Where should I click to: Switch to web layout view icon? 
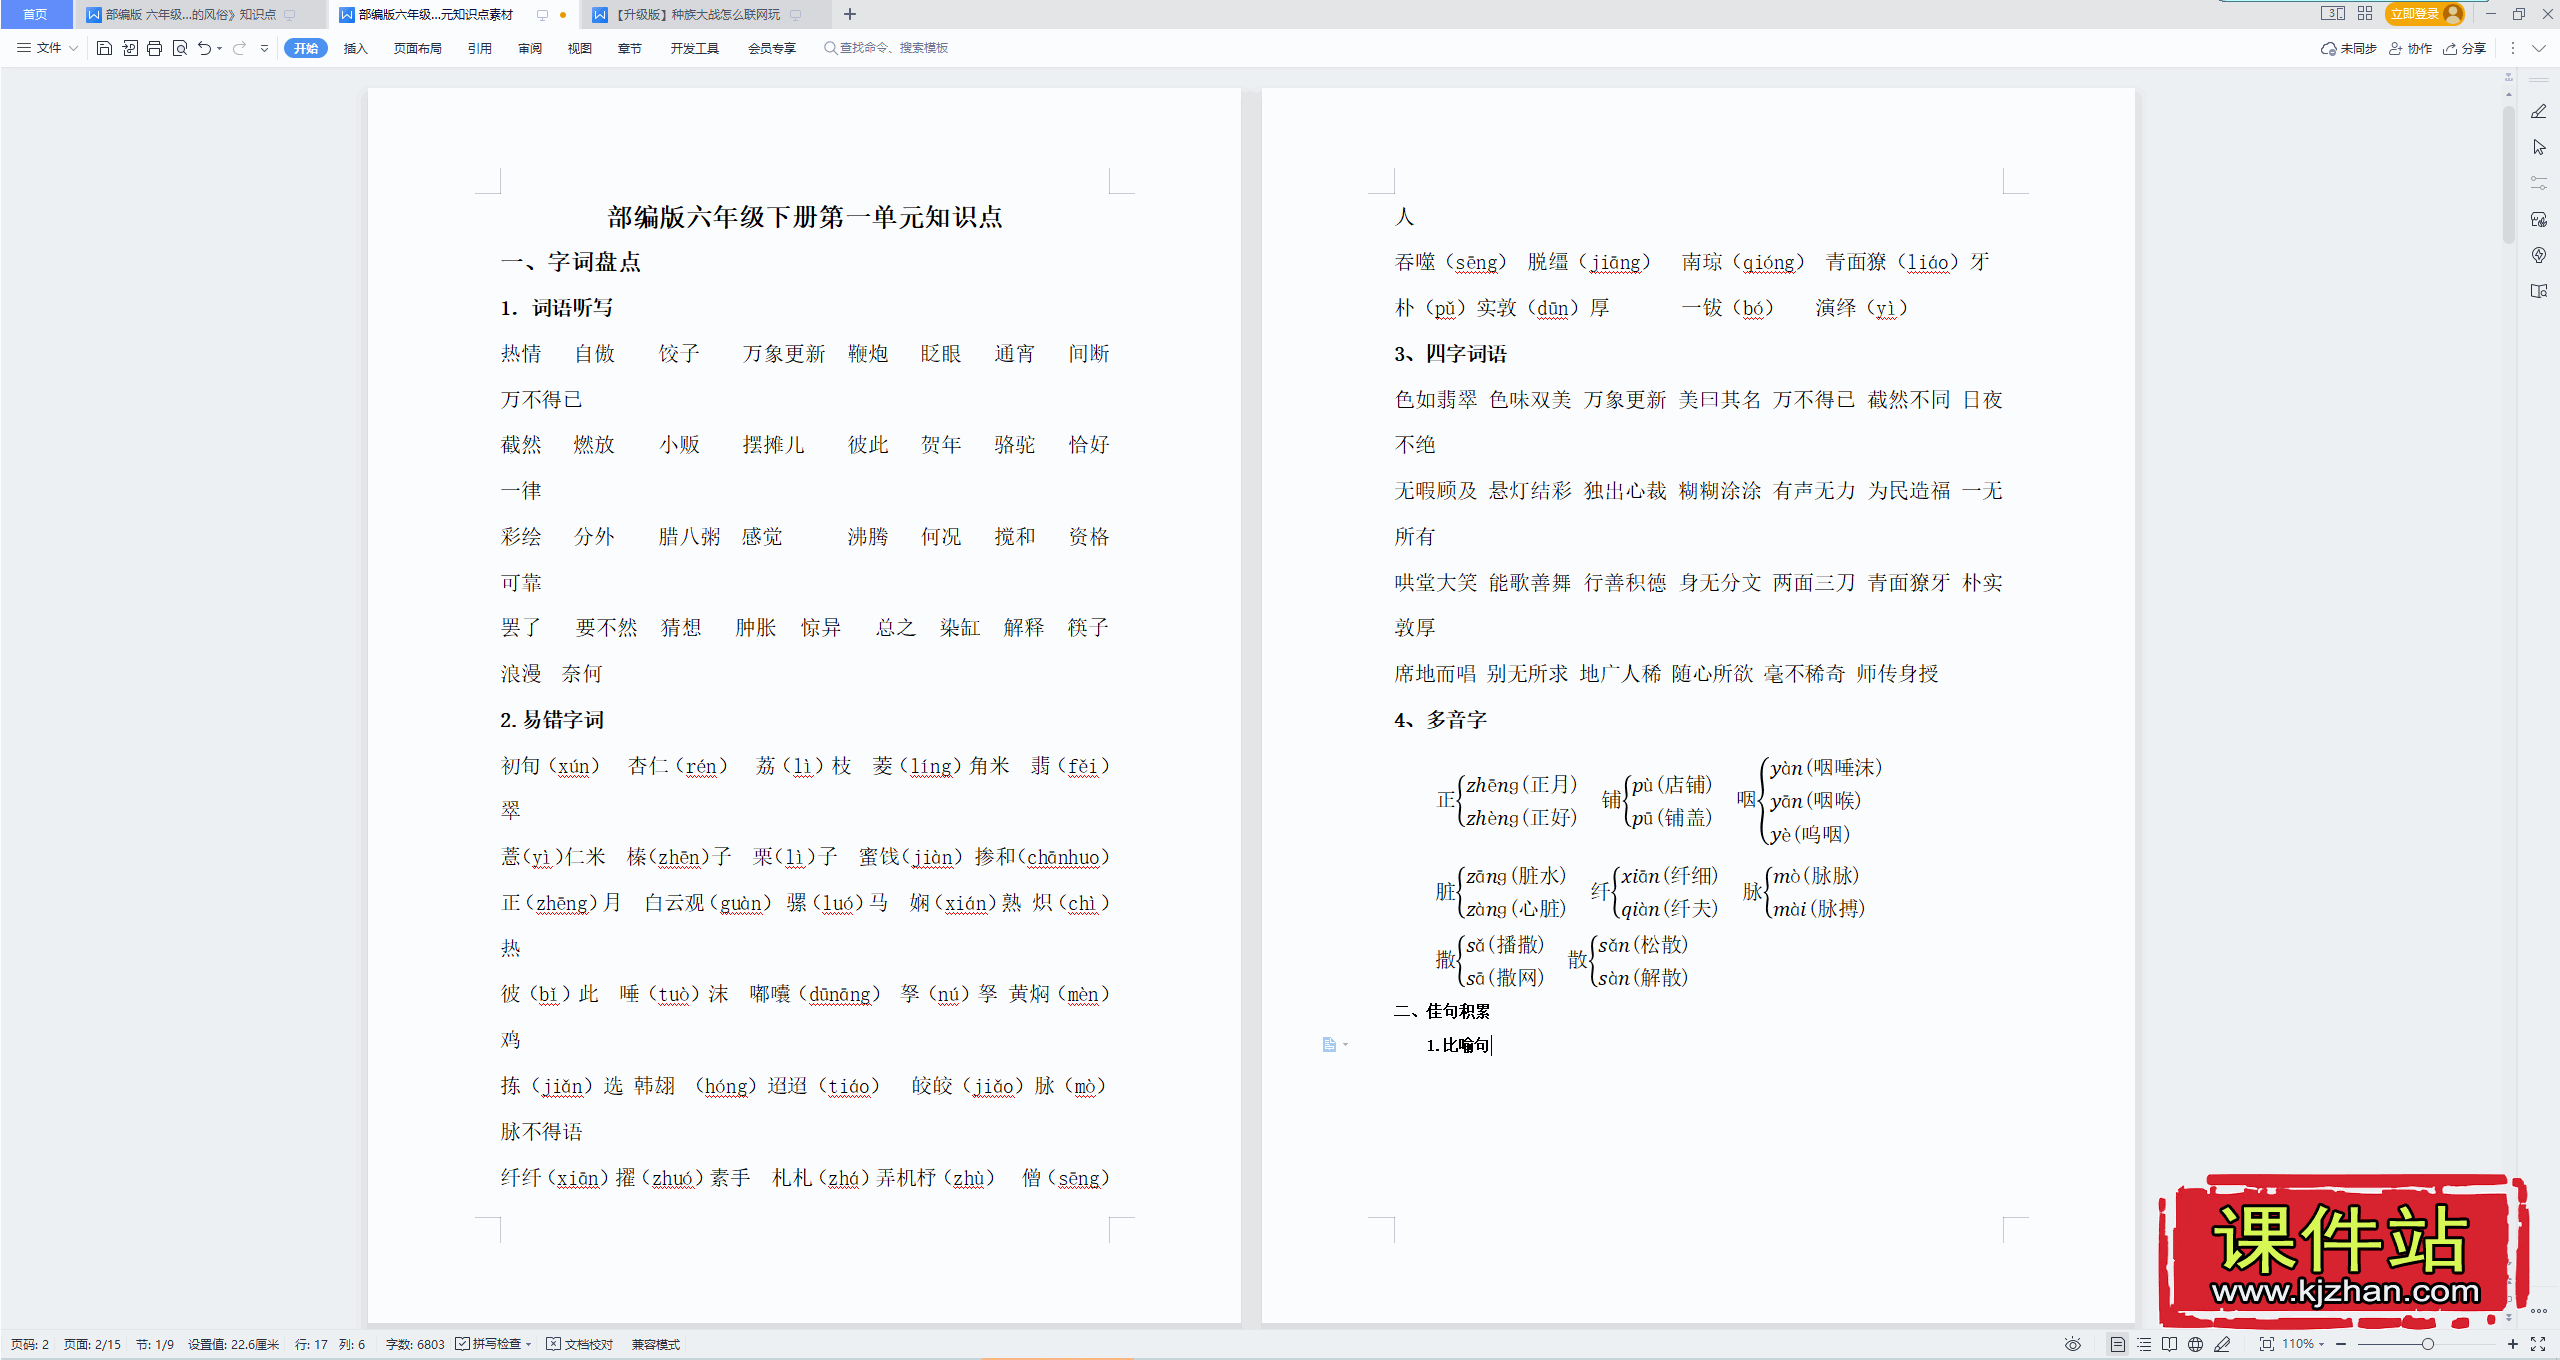click(2195, 1344)
